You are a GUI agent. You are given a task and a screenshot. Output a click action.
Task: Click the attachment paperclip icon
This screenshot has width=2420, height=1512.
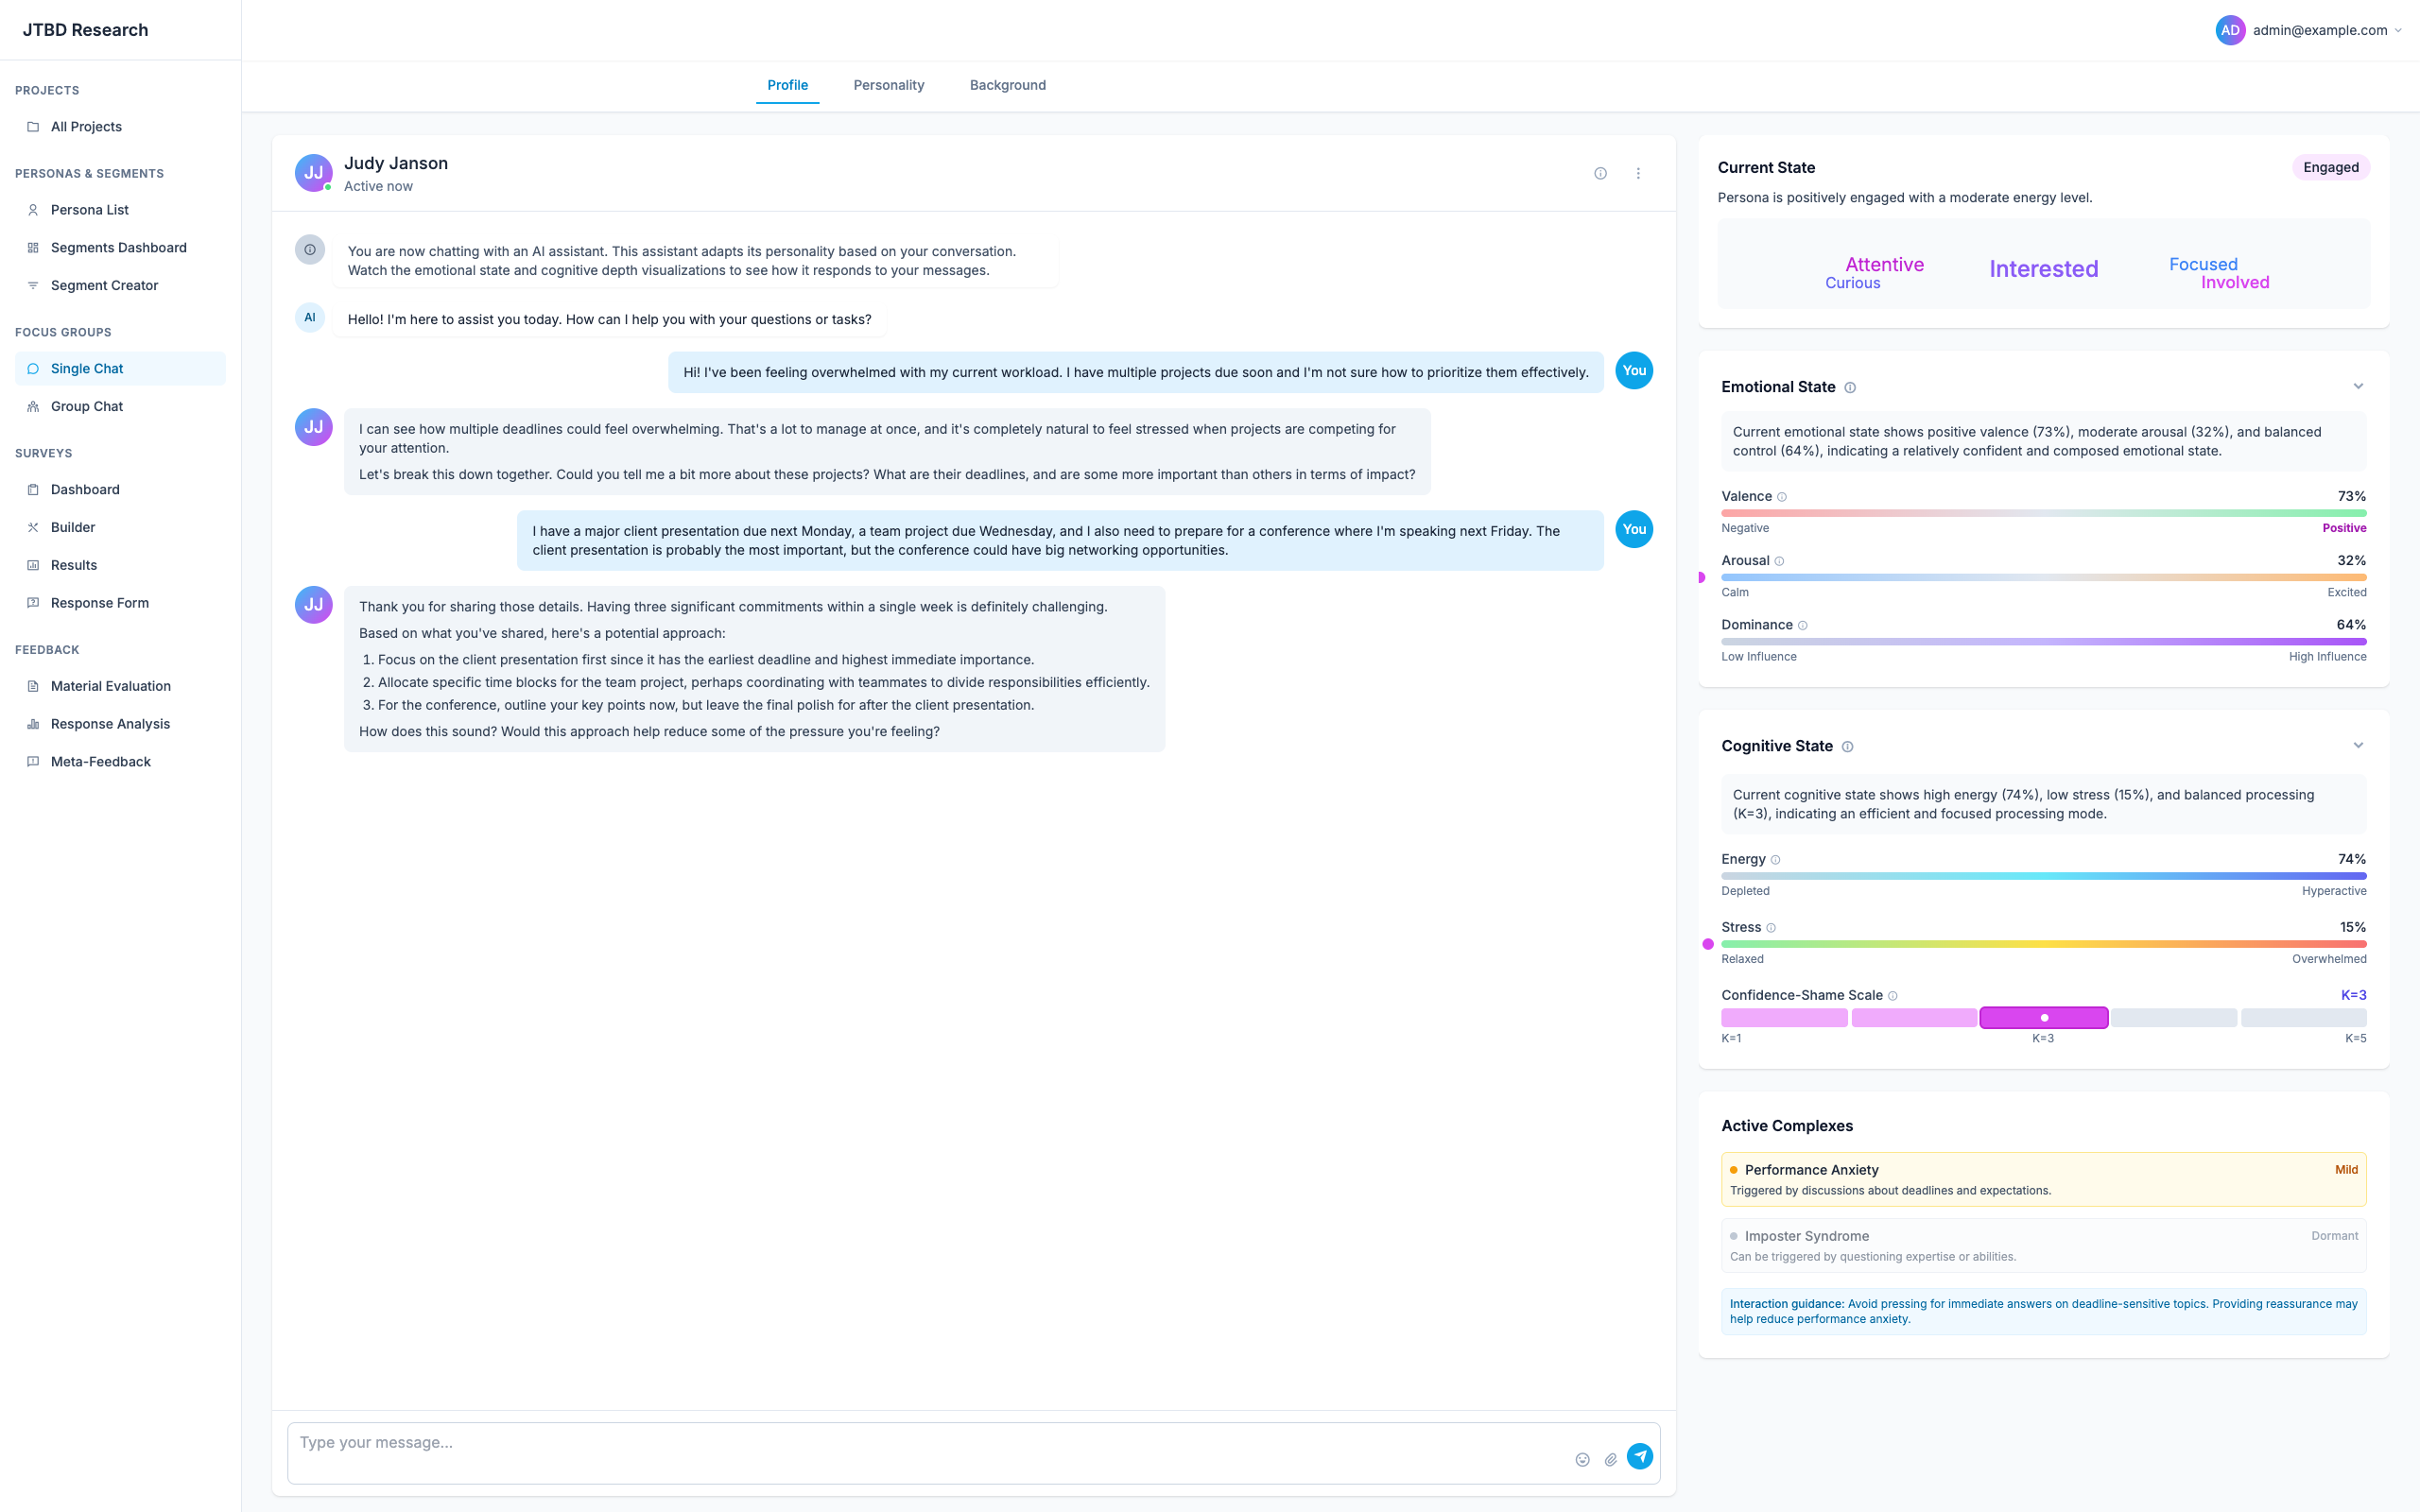[x=1611, y=1459]
